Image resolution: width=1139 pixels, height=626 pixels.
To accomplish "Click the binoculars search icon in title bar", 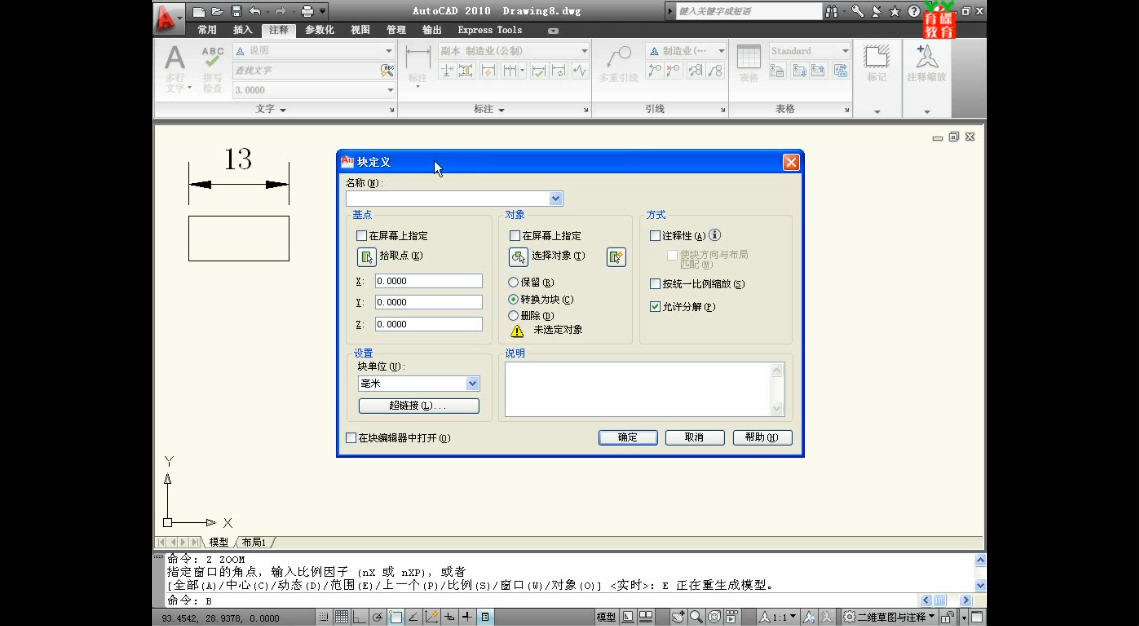I will coord(831,11).
